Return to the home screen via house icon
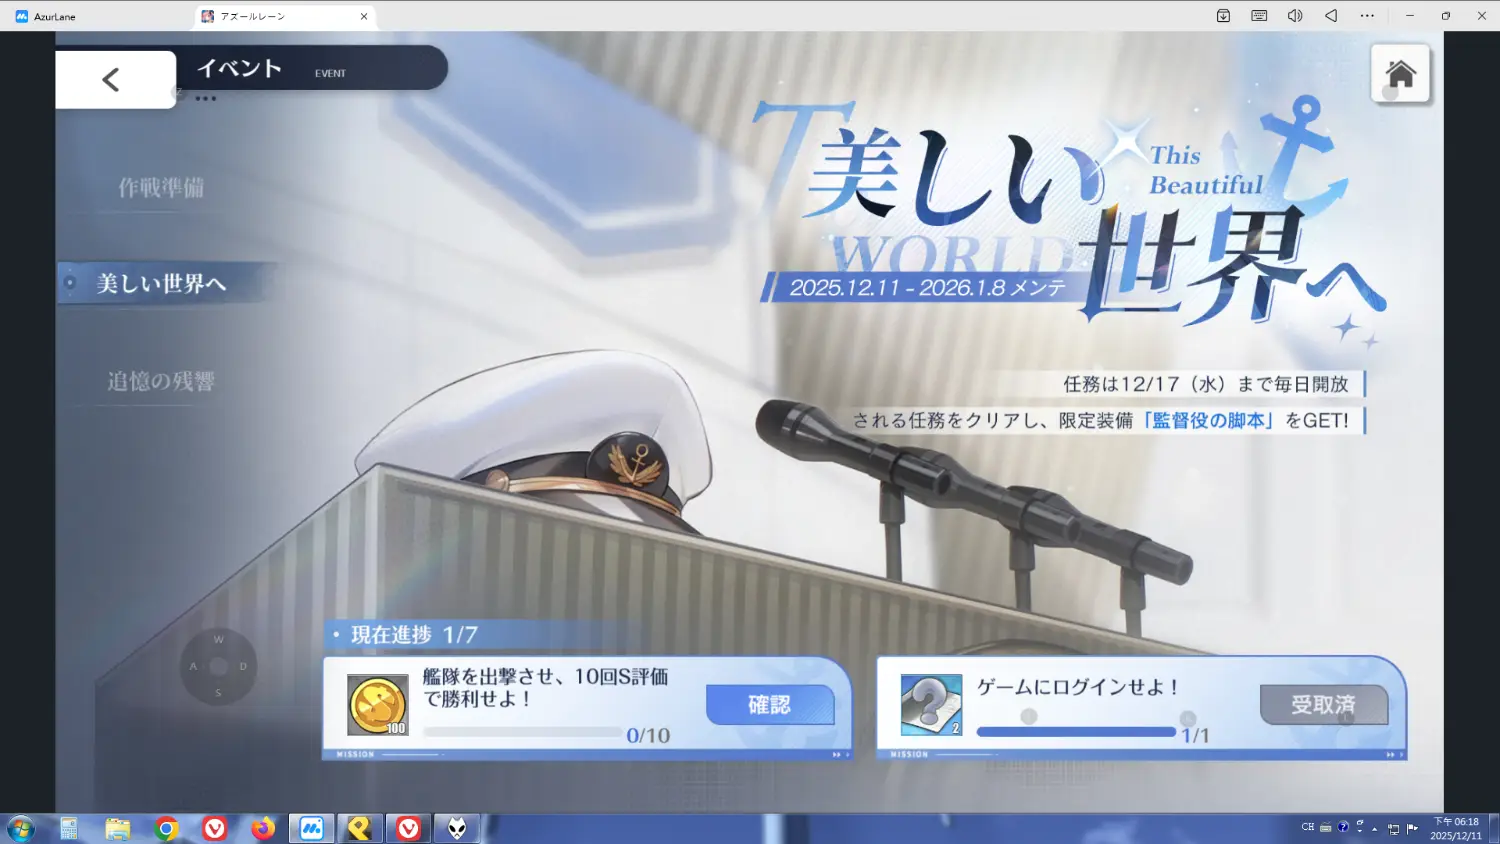The image size is (1500, 844). [x=1400, y=74]
